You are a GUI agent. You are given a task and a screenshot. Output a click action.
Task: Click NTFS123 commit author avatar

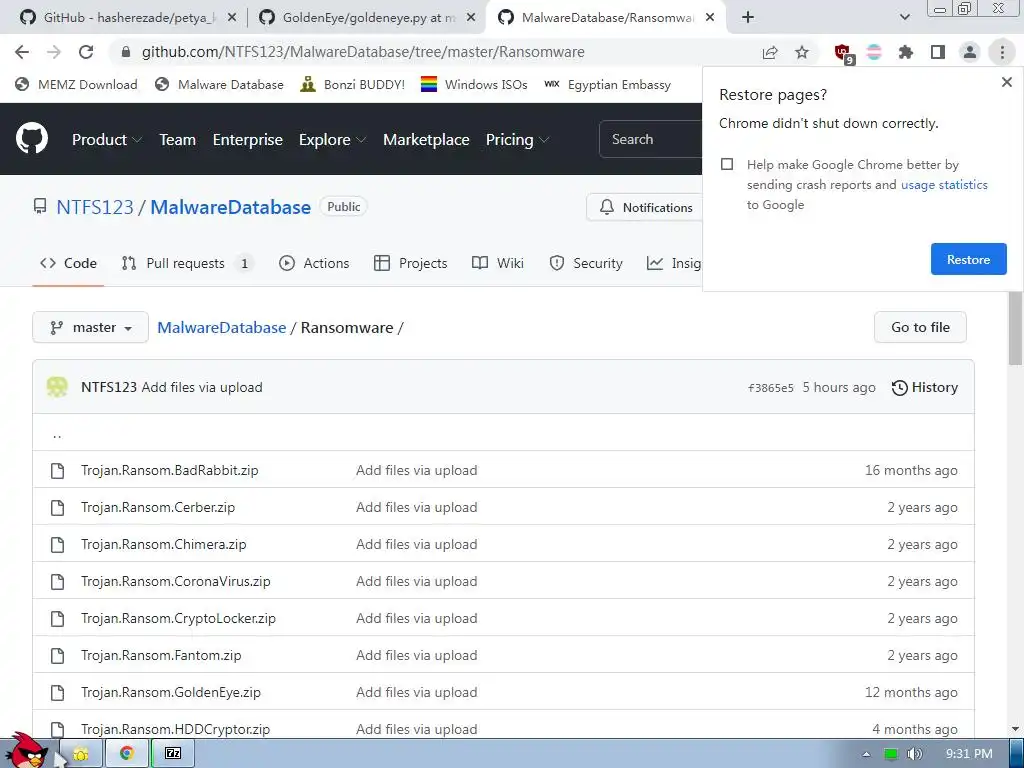point(57,387)
